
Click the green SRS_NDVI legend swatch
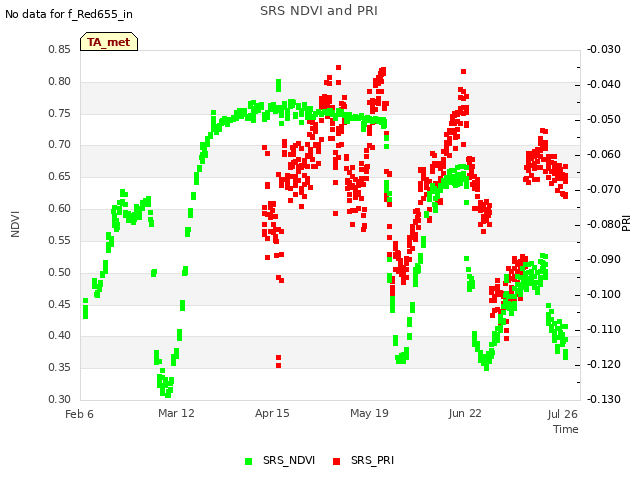(248, 461)
